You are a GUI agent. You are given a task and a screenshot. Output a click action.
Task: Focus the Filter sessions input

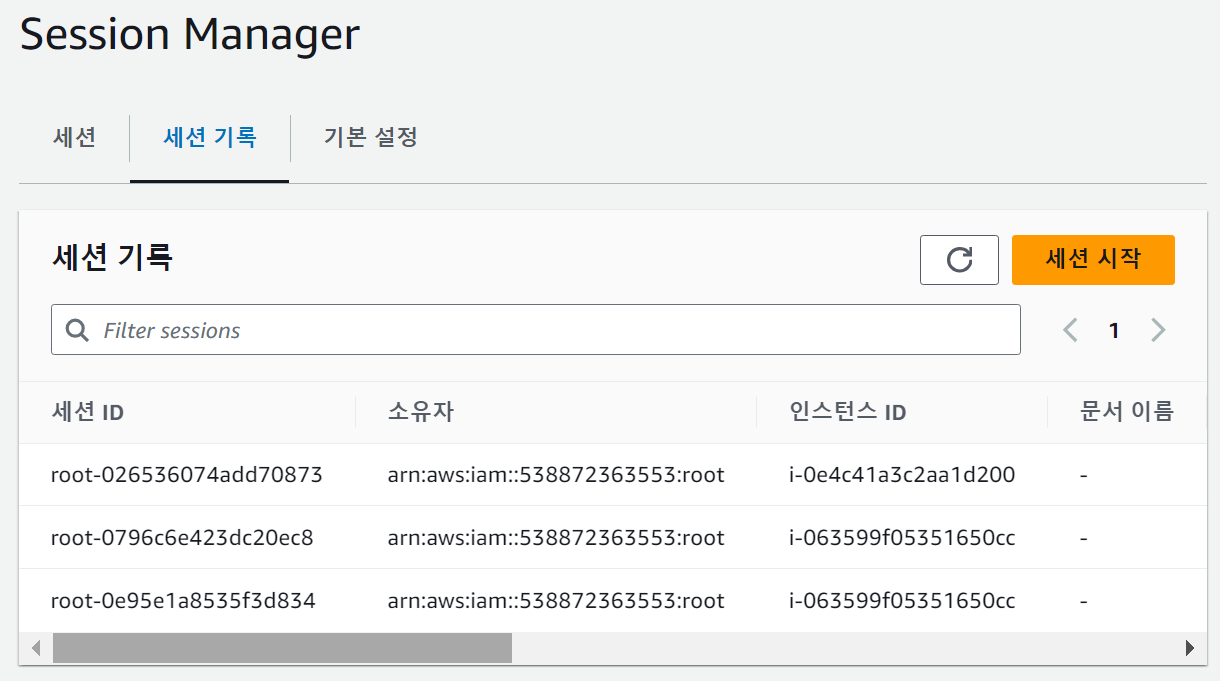coord(536,330)
